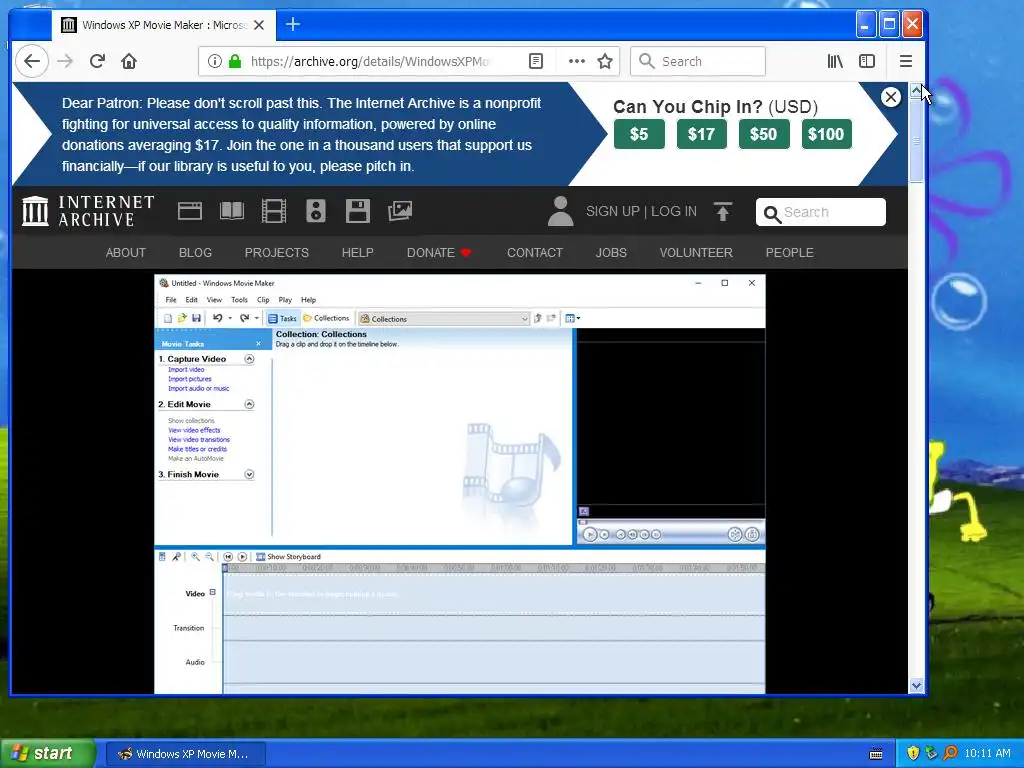Viewport: 1024px width, 768px height.
Task: Show sidebars icon in browser toolbar
Action: pyautogui.click(x=867, y=61)
